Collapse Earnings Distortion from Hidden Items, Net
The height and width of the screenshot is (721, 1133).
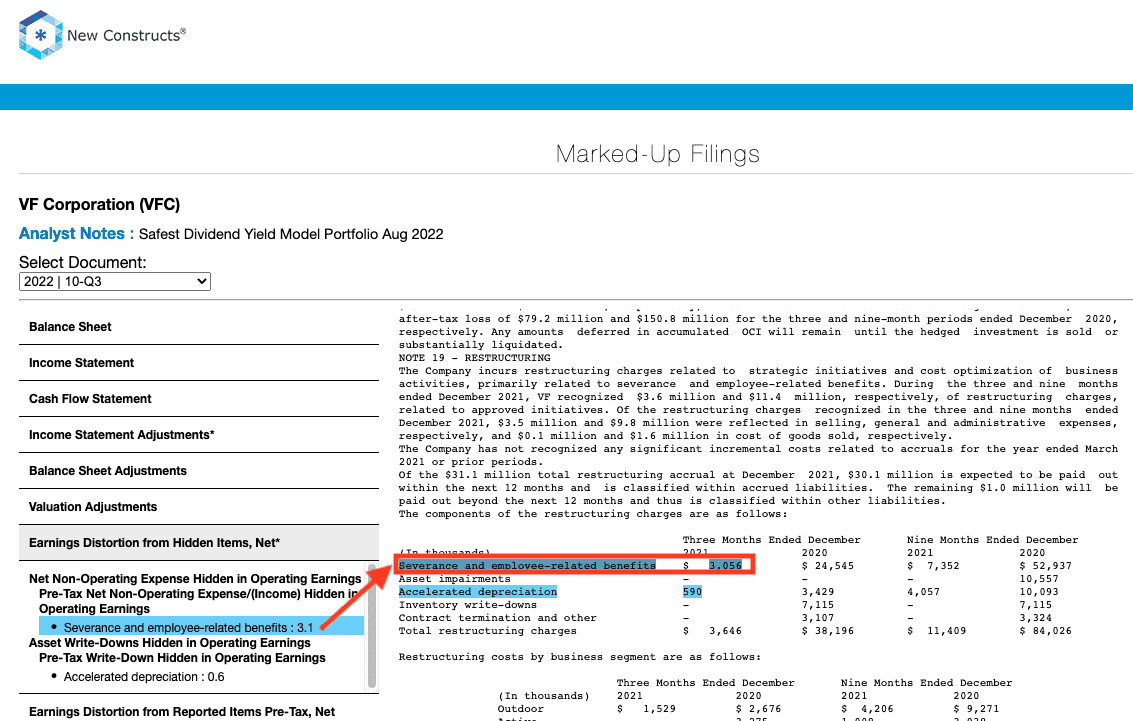coord(199,543)
